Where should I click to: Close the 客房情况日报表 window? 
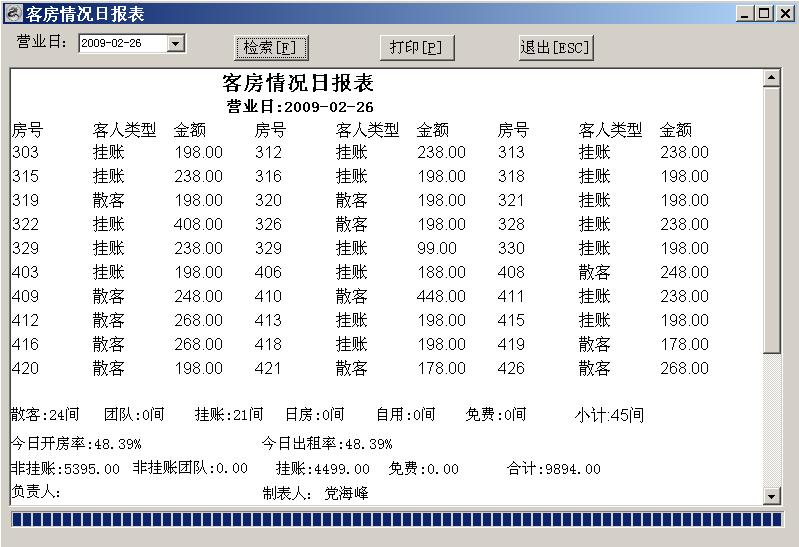[x=783, y=14]
